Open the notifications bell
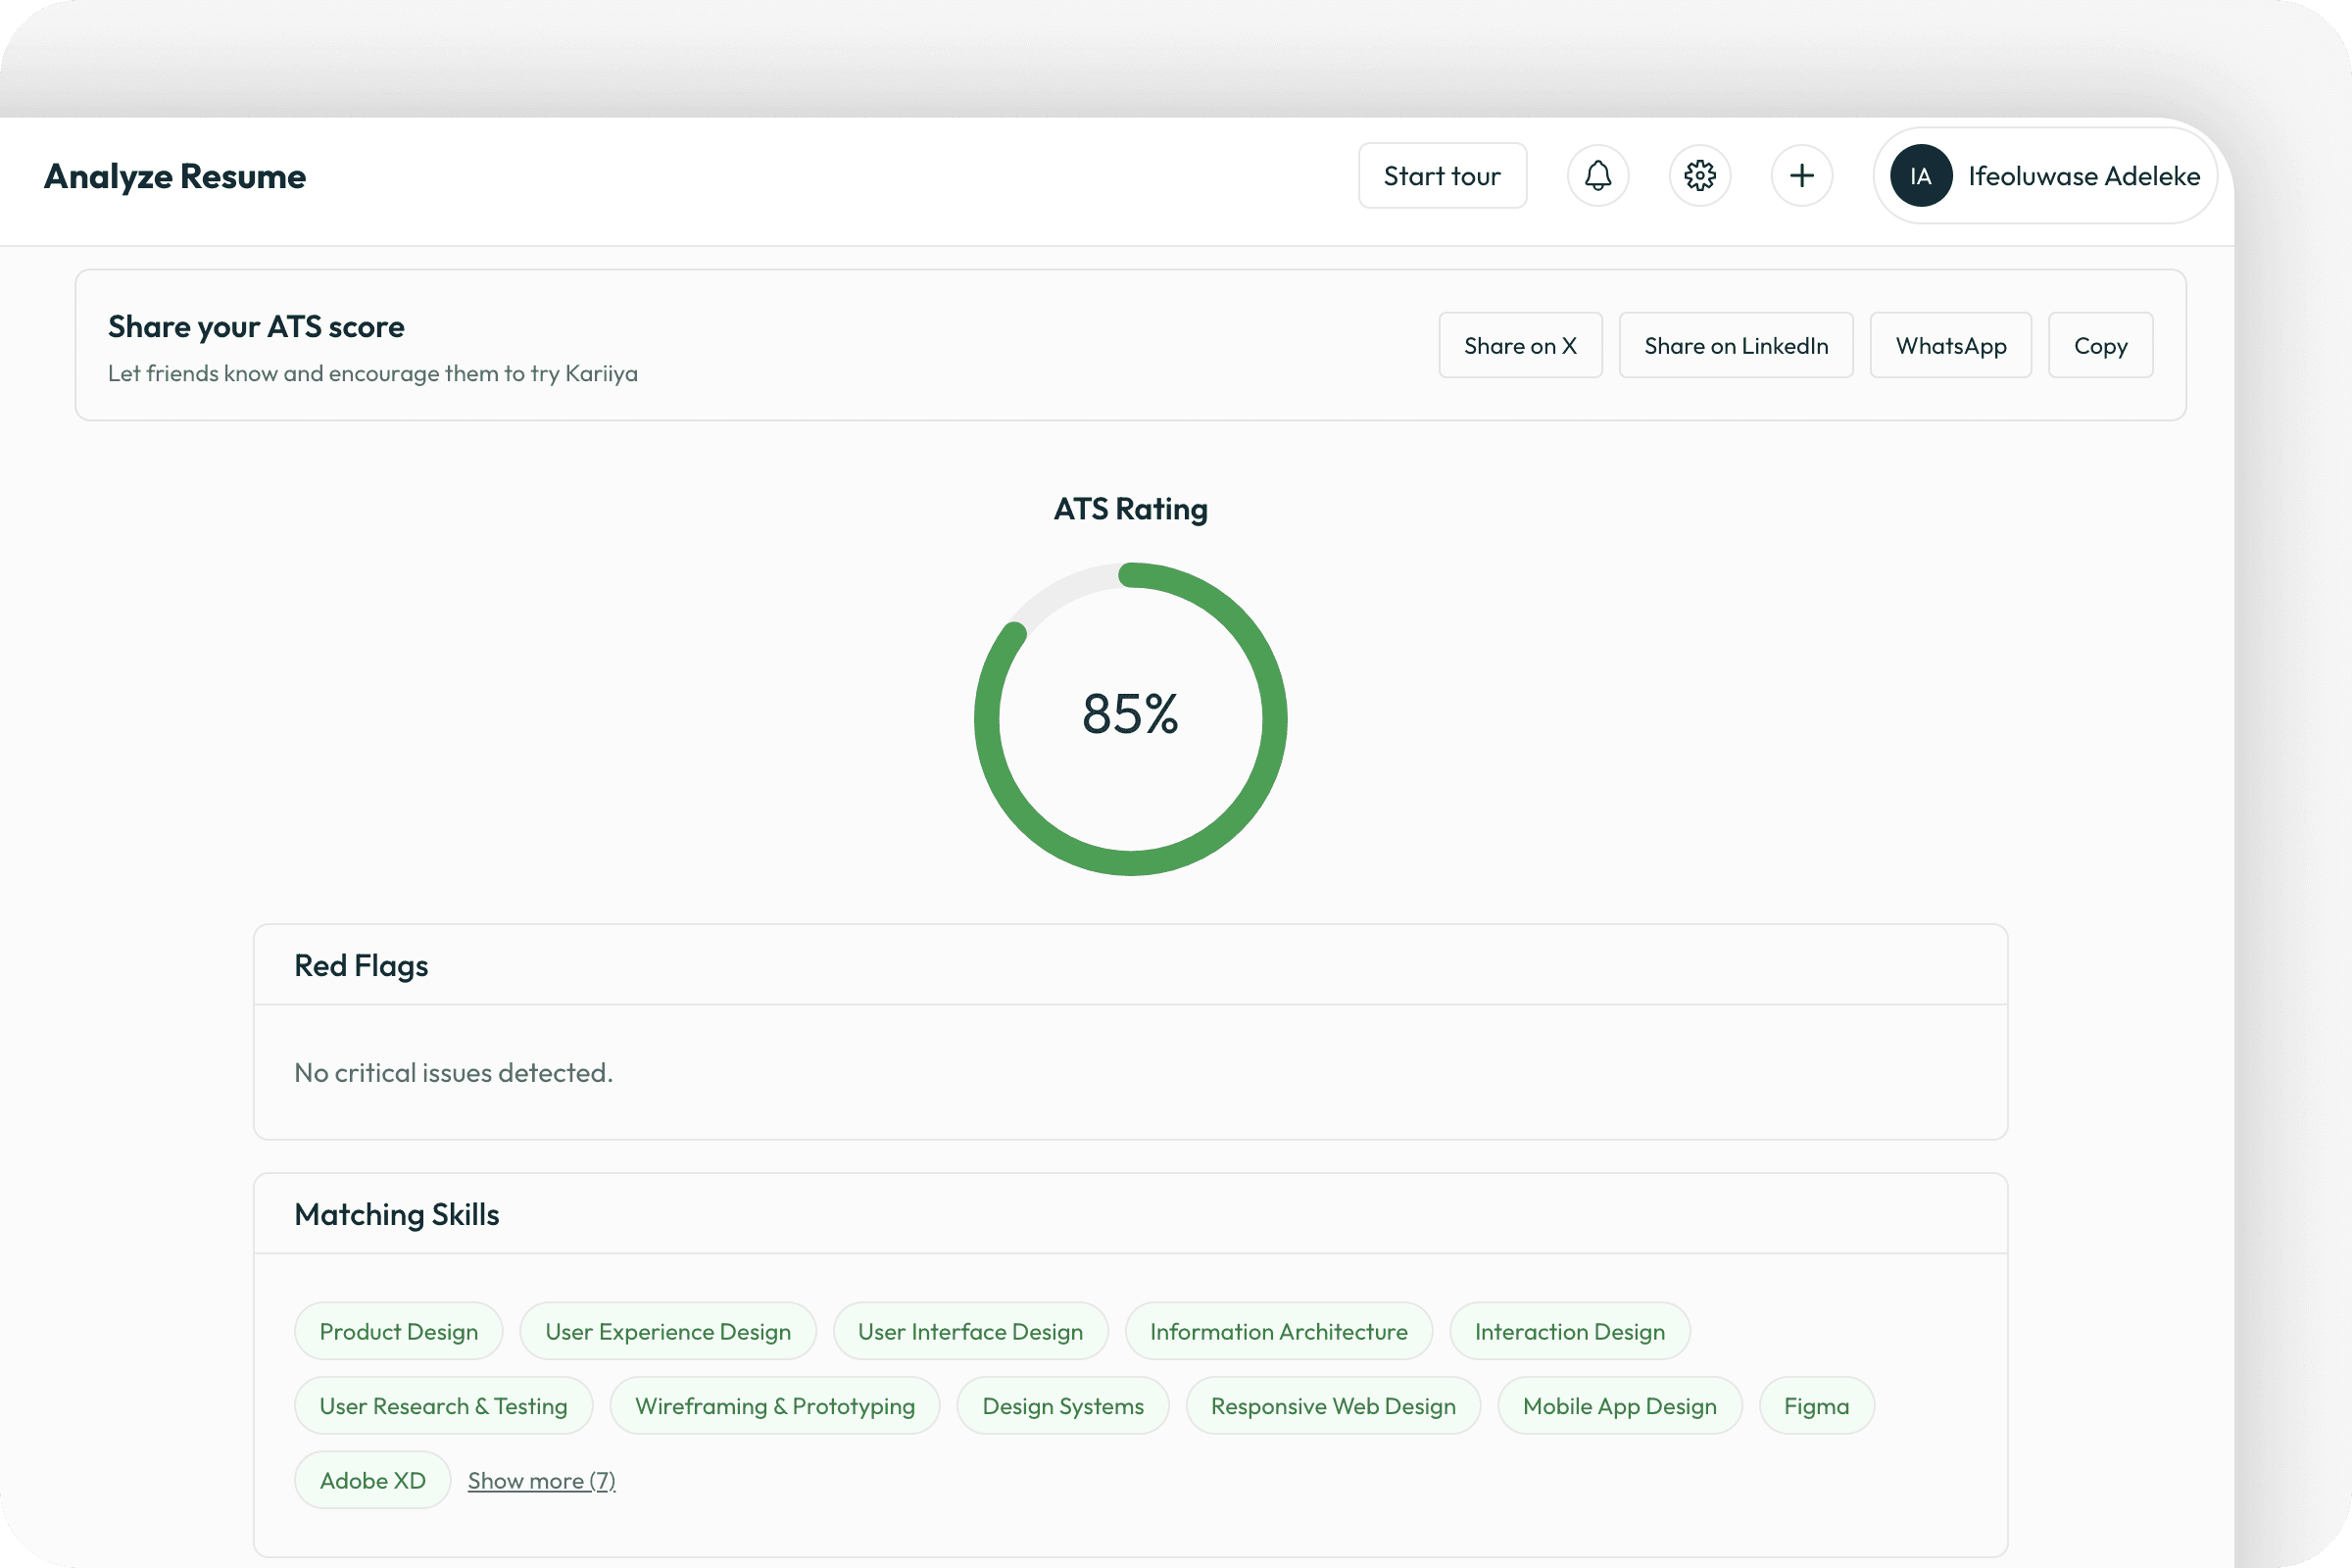The image size is (2352, 1568). coord(1598,176)
